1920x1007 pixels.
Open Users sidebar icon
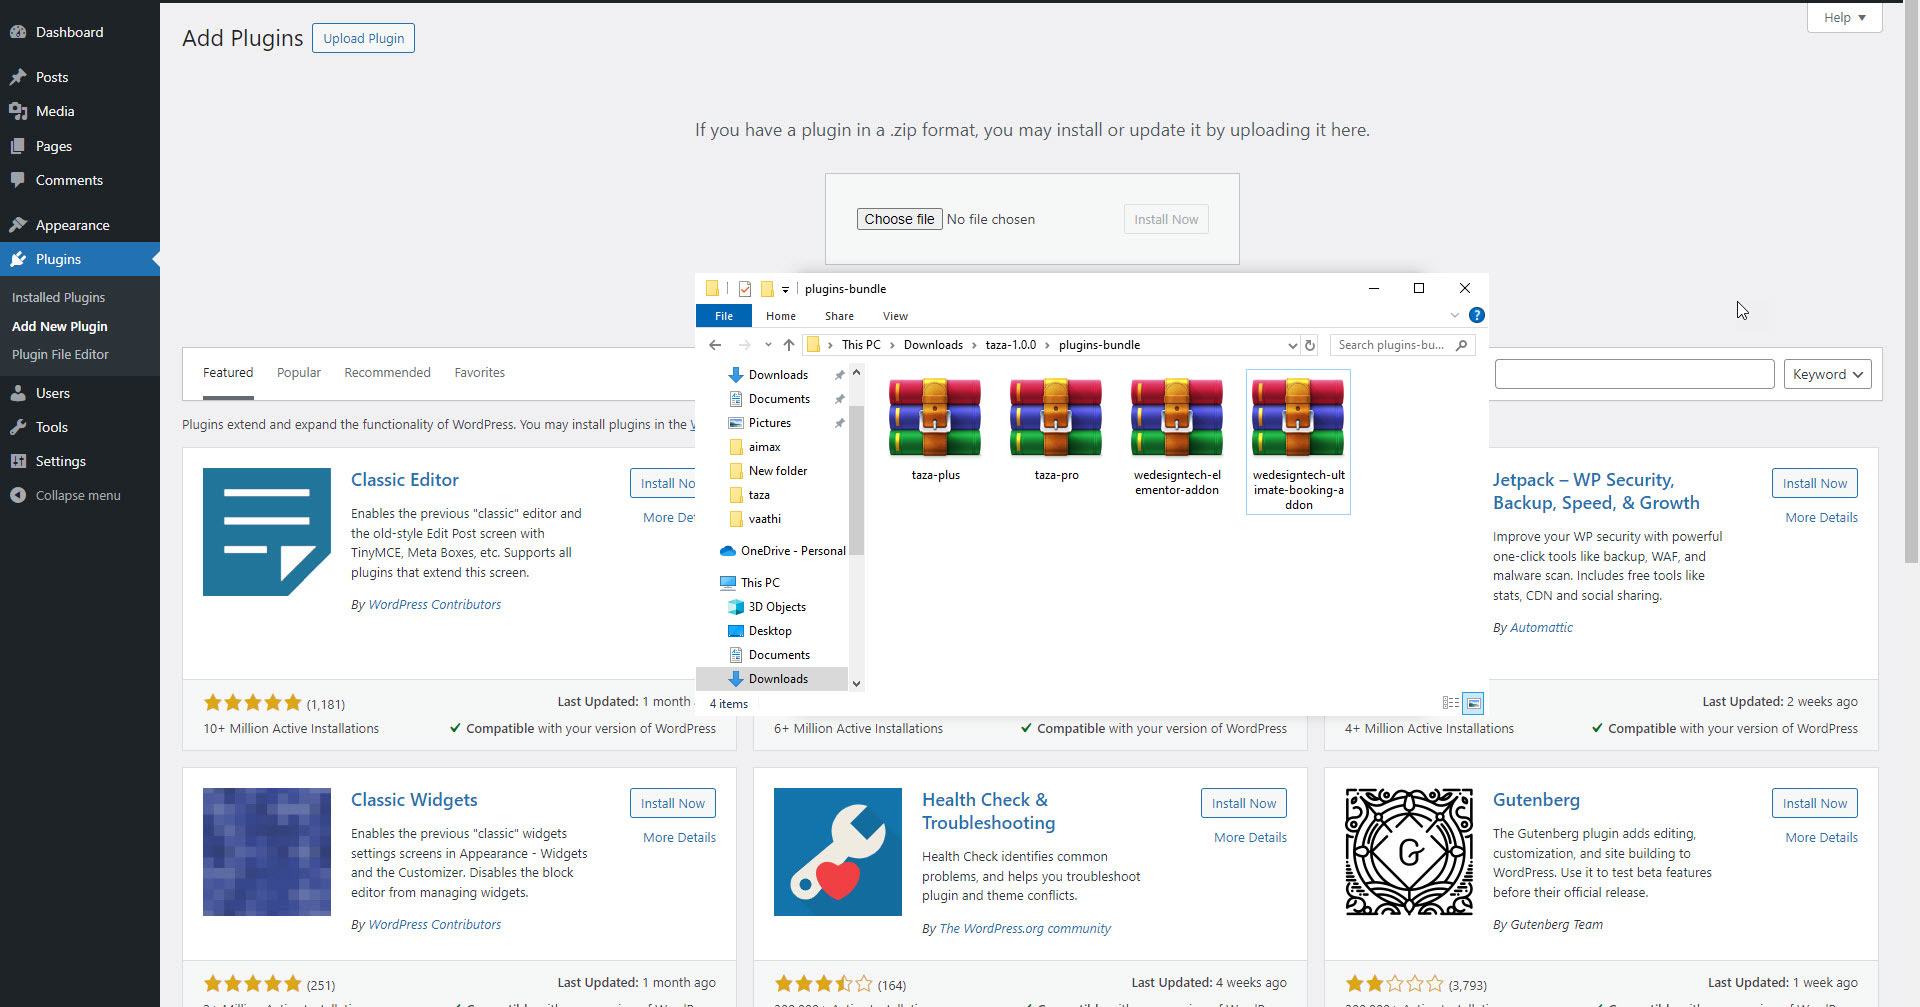pyautogui.click(x=18, y=393)
